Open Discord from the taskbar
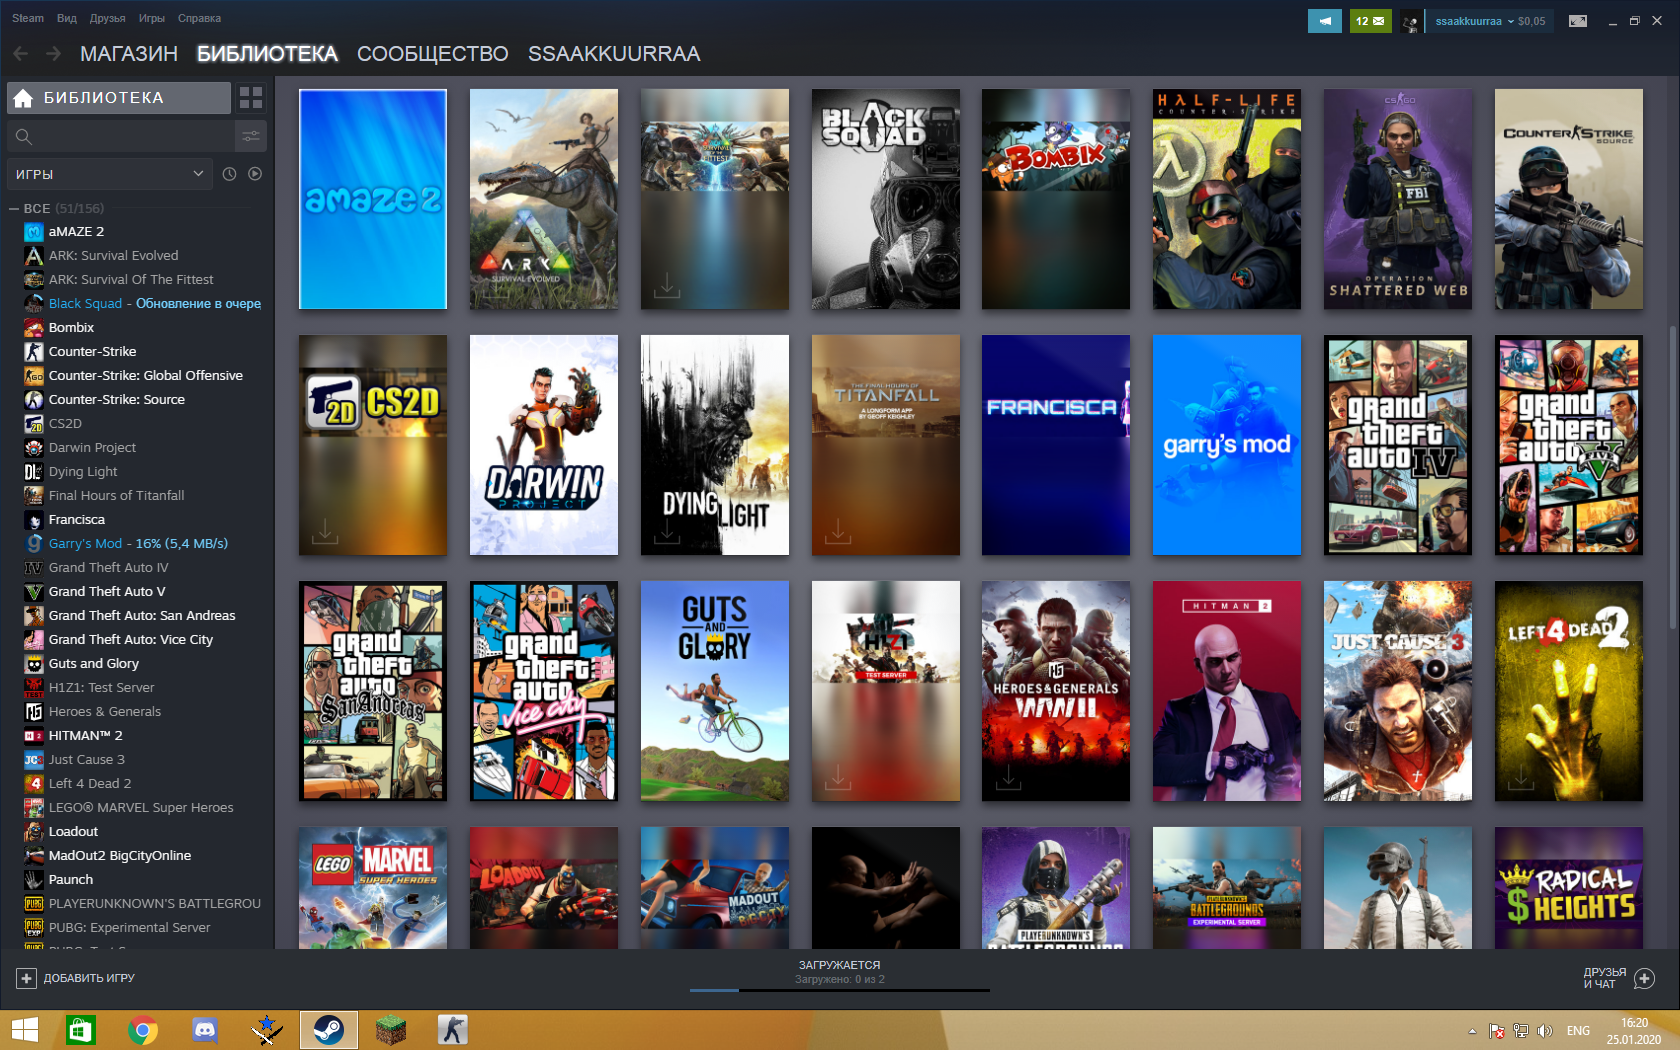Screen dimensions: 1680x1050 [205, 1030]
